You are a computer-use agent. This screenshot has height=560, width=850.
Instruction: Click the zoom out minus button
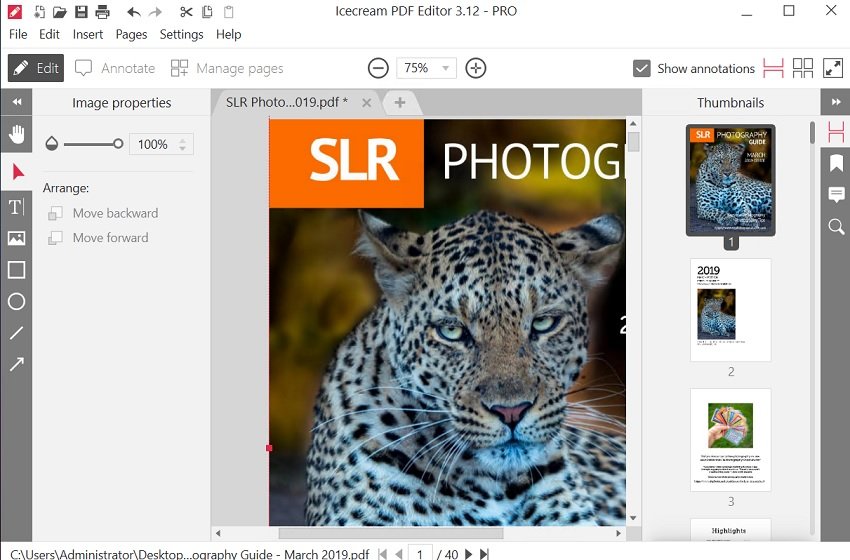(378, 68)
